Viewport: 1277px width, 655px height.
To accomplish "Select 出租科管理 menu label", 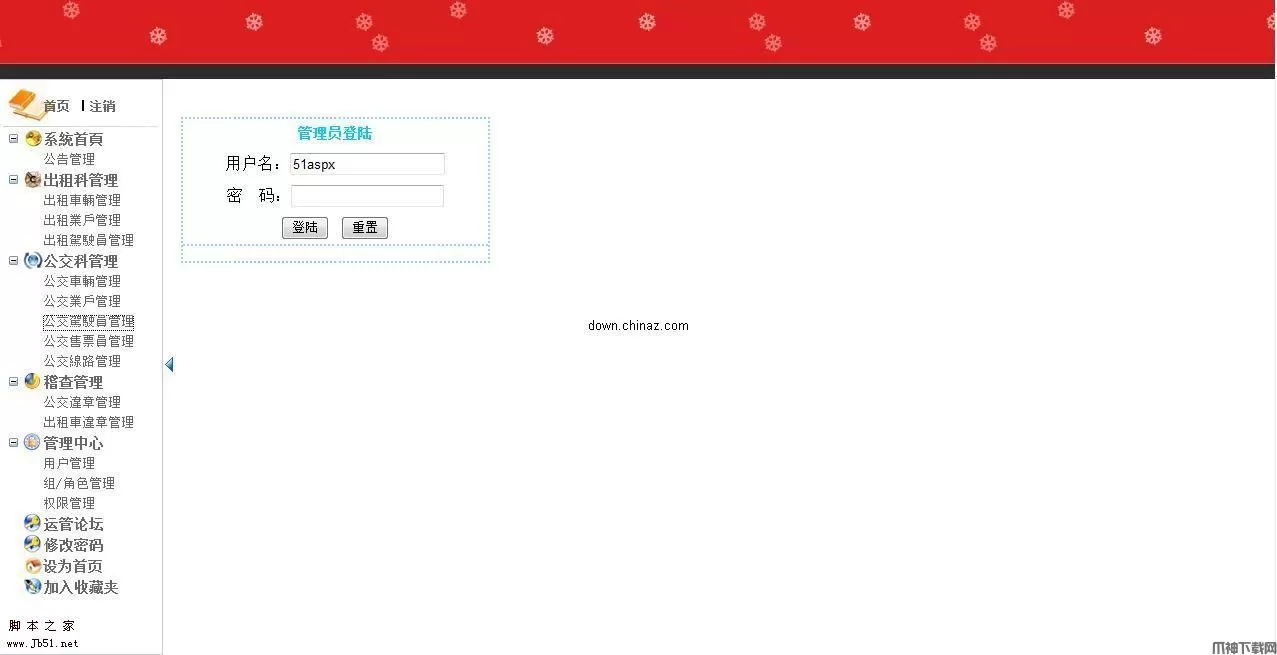I will tap(80, 180).
